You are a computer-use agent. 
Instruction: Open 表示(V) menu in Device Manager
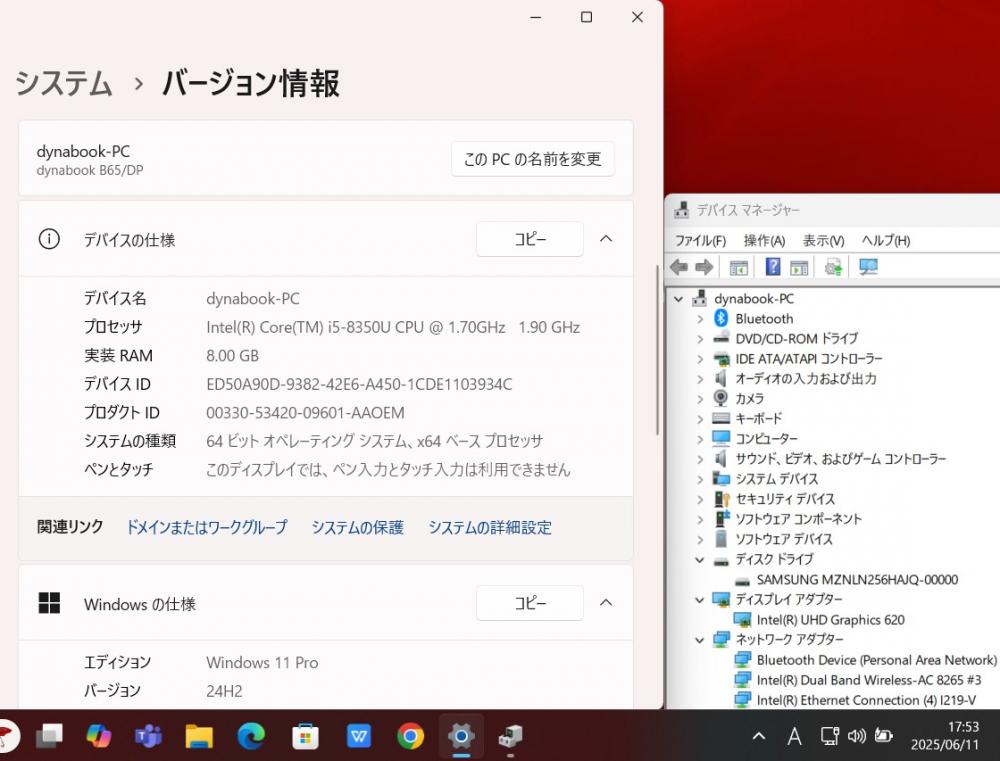823,240
